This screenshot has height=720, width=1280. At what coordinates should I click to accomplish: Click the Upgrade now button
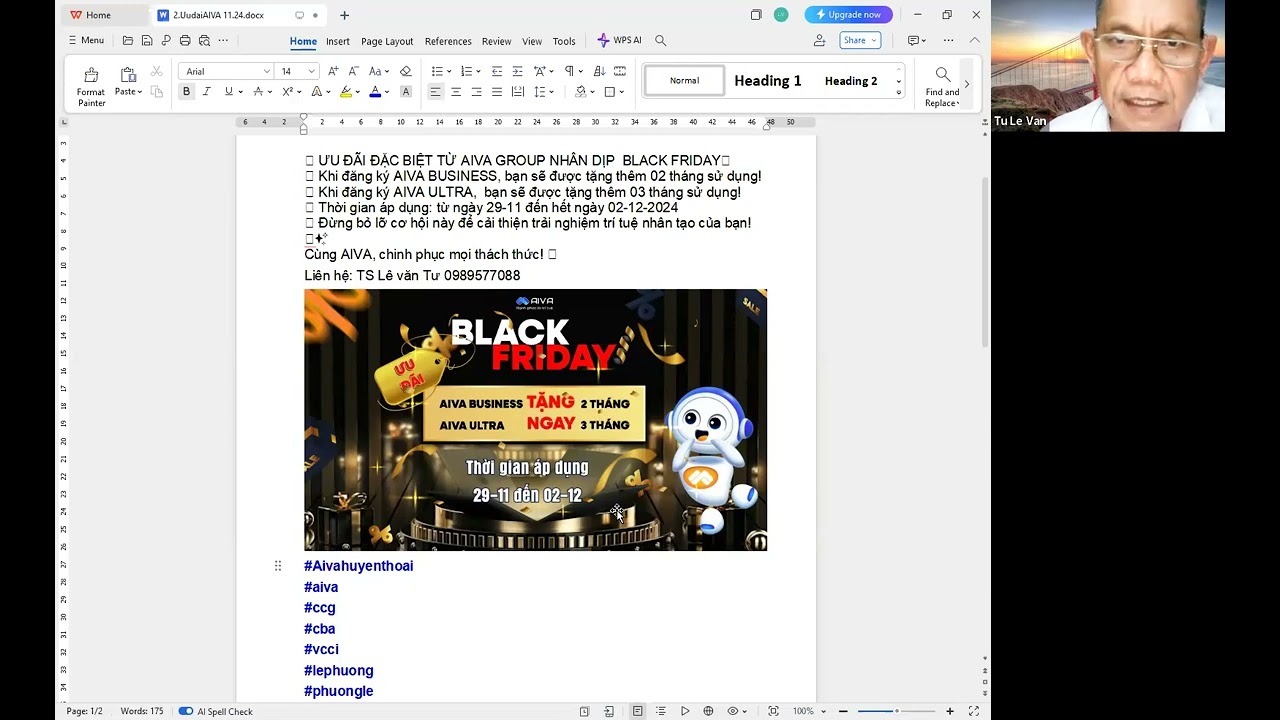click(849, 15)
